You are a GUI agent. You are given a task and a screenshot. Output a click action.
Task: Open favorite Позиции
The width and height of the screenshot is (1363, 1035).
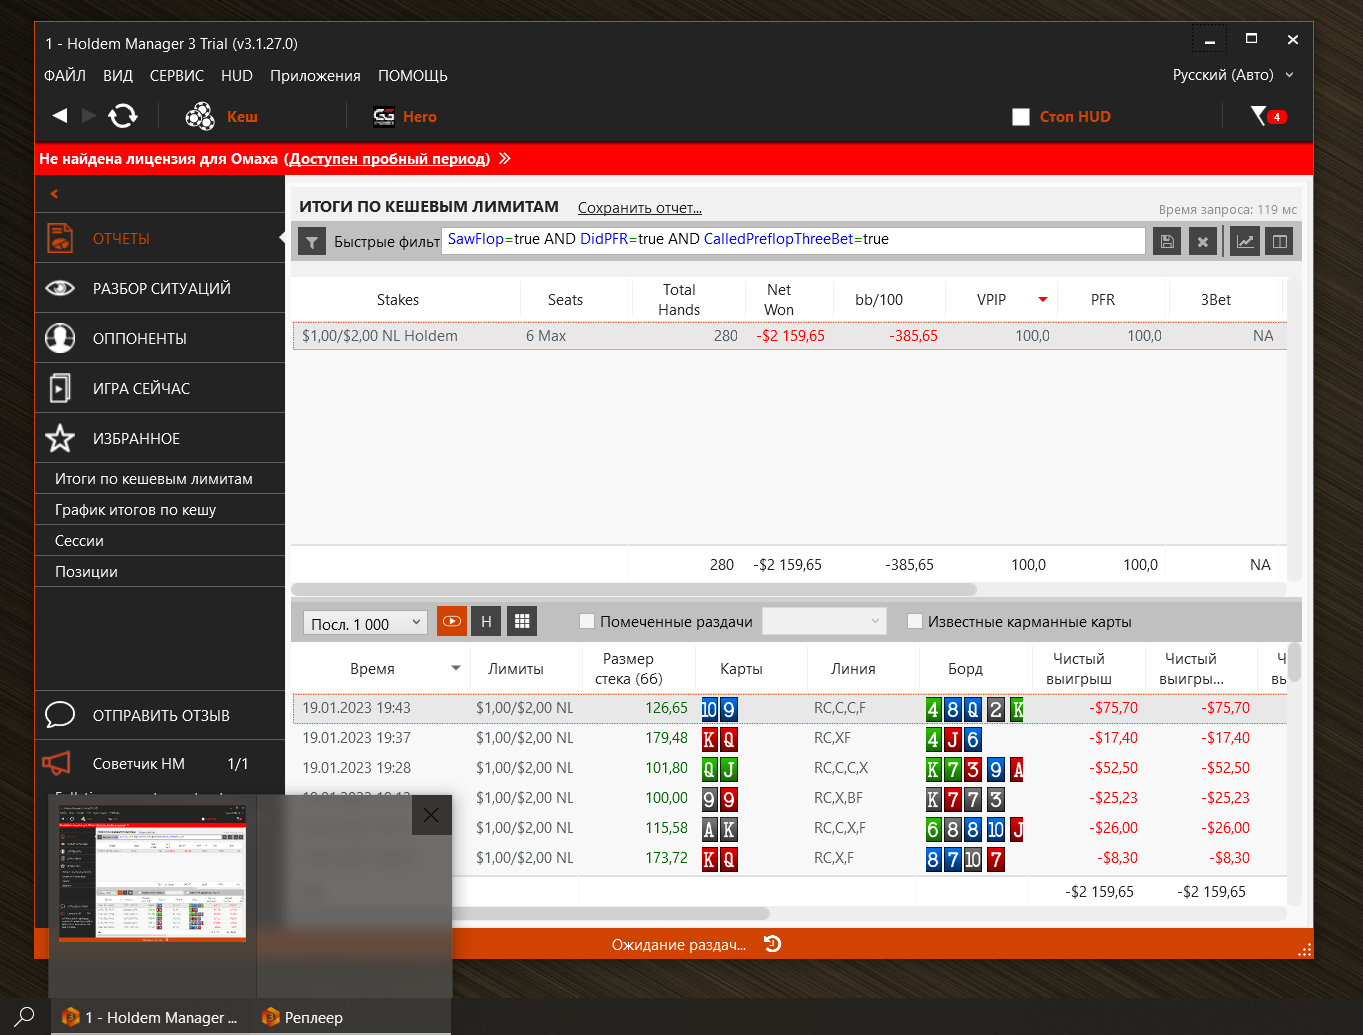[160, 571]
